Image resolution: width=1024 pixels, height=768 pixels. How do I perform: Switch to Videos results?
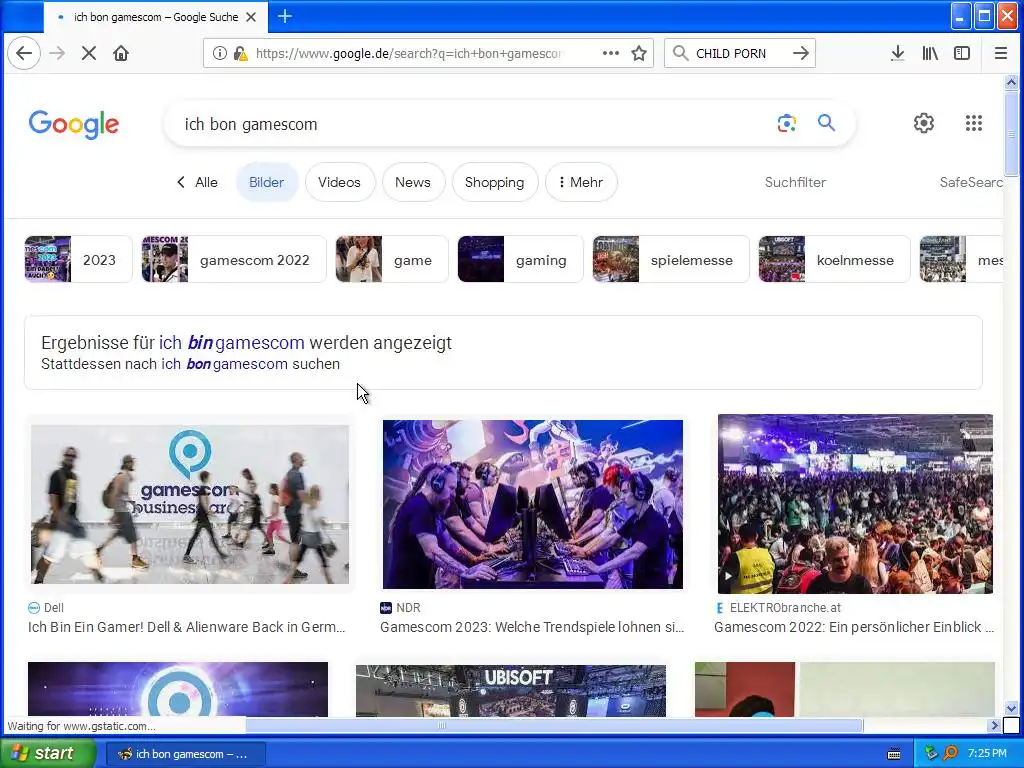point(340,182)
